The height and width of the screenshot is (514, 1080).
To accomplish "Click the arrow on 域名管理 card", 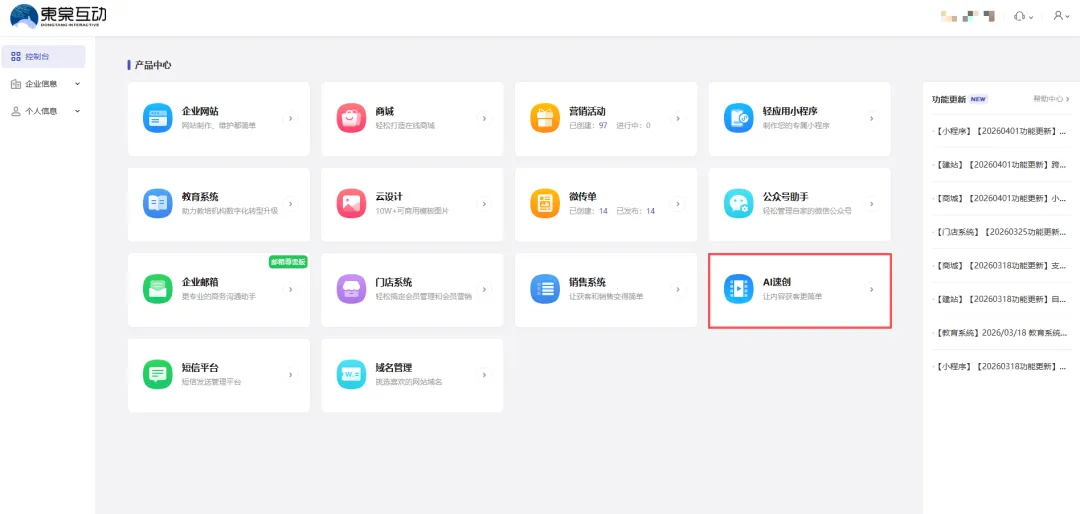I will click(484, 375).
